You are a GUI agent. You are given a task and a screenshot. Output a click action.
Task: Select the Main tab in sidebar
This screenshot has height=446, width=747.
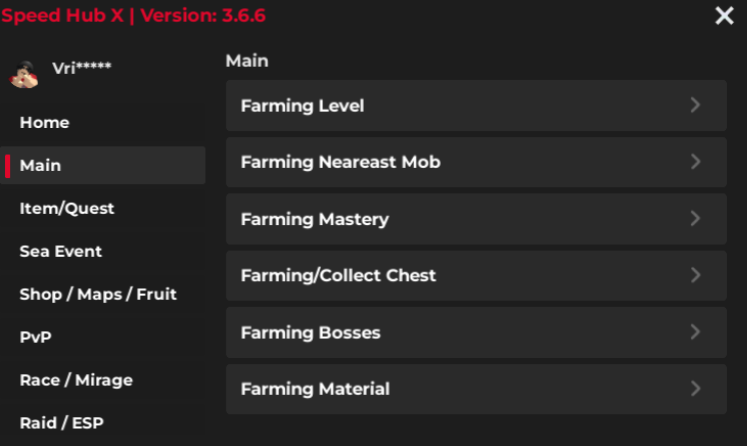click(41, 166)
